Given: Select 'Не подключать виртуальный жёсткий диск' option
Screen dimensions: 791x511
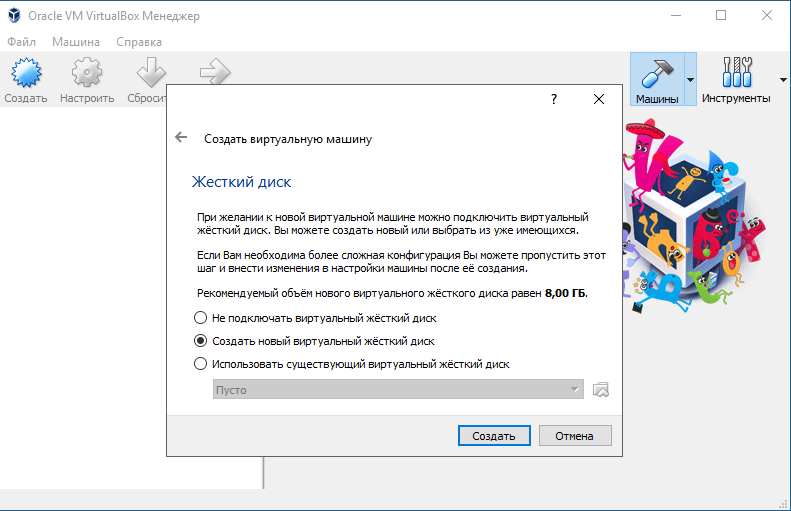Looking at the screenshot, I should click(315, 318).
